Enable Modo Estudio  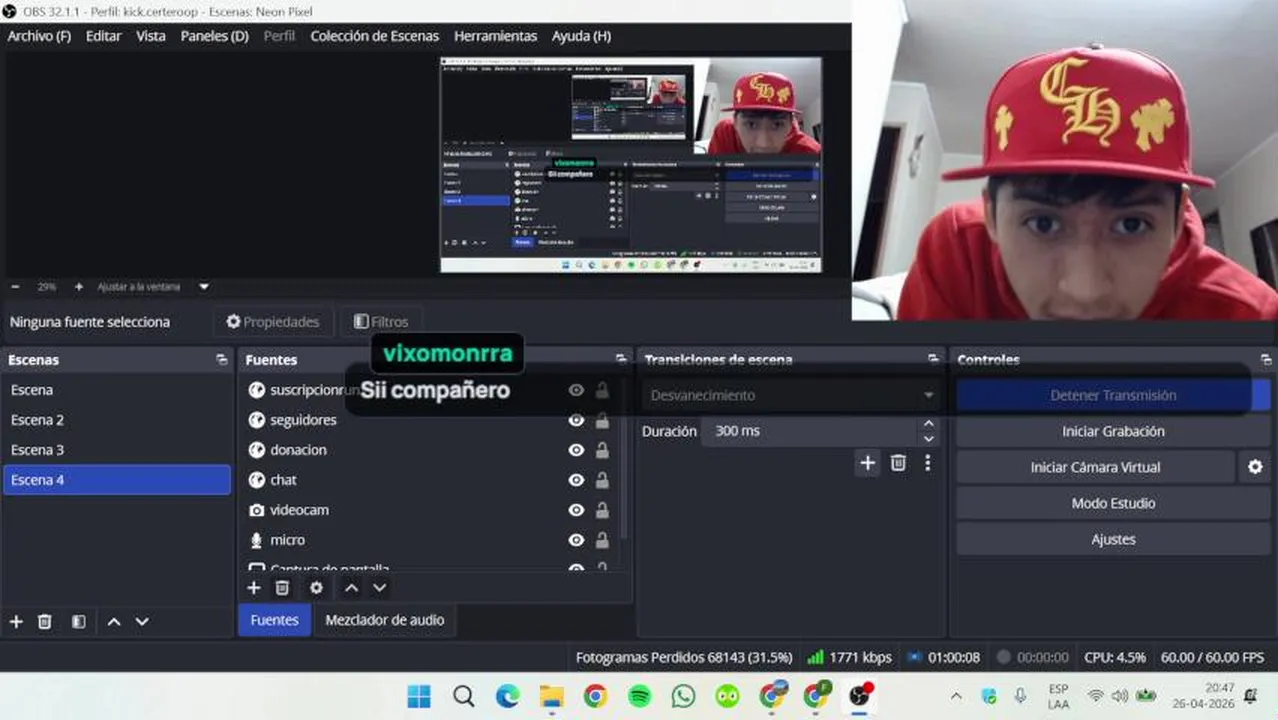1113,503
